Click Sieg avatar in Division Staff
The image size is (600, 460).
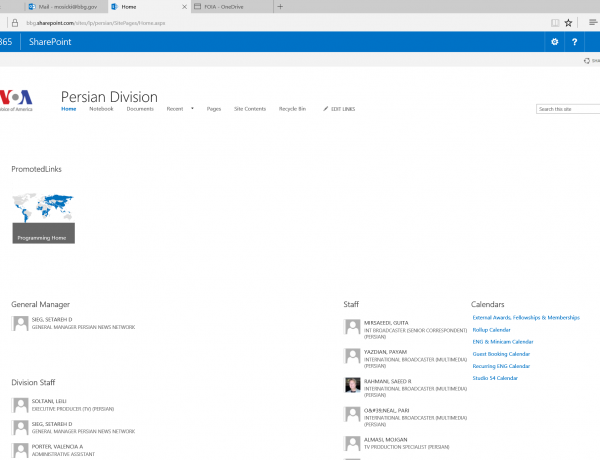tap(20, 427)
